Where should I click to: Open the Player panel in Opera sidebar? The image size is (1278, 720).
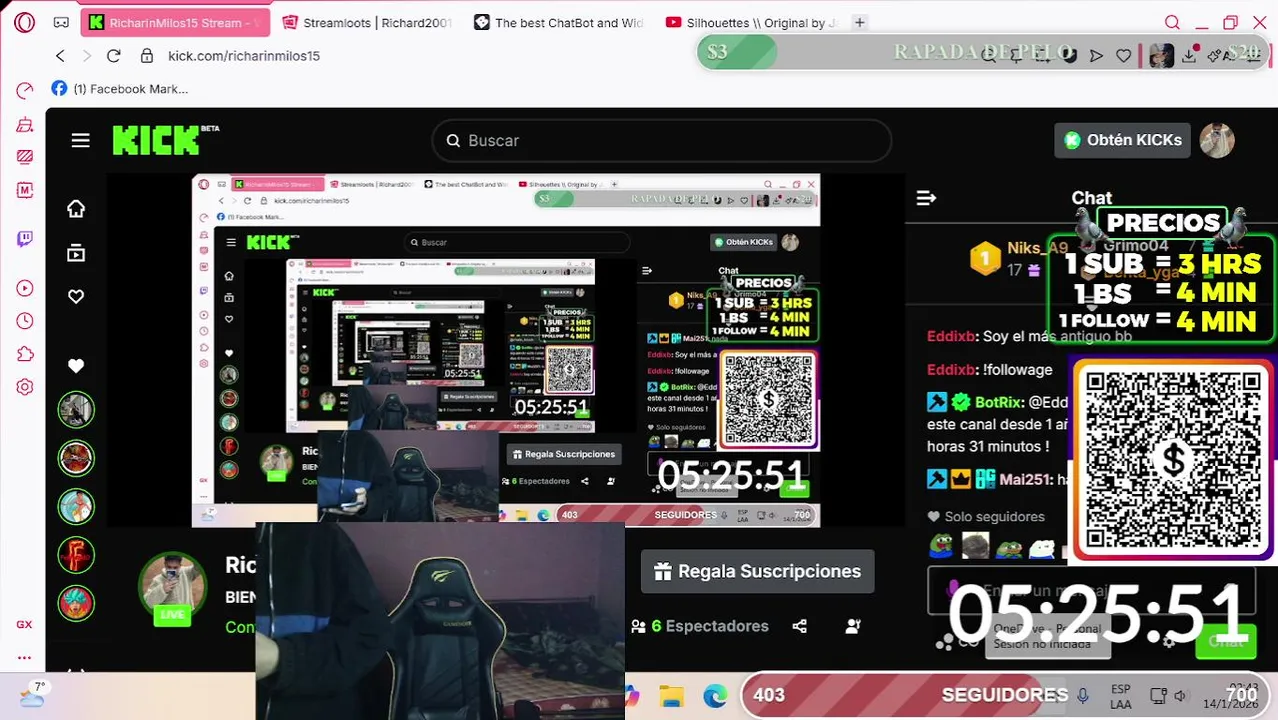[x=25, y=288]
